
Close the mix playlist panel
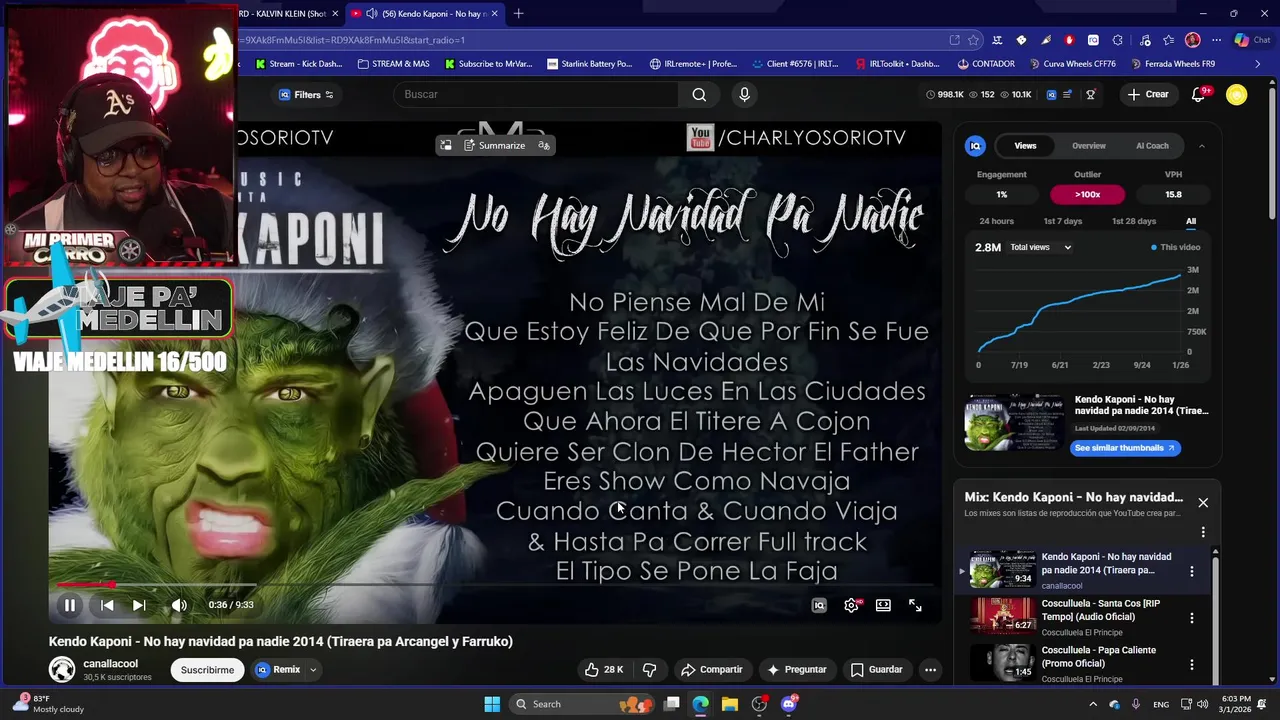1203,503
